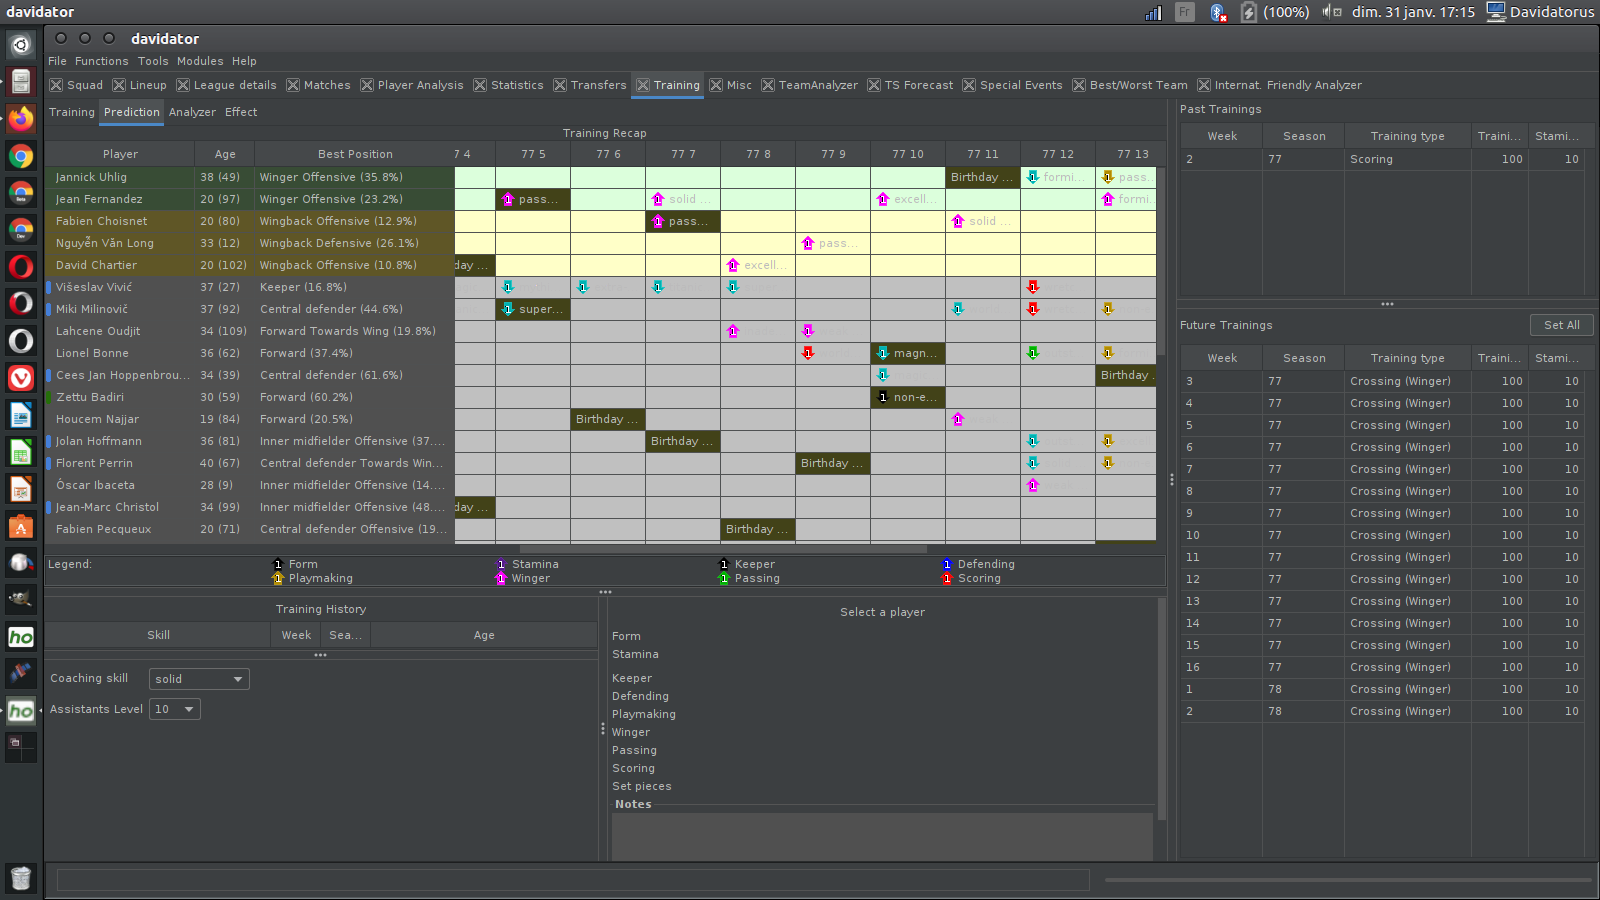Click the yellow Playmaking arrow in the legend
Screen dimensions: 1600x900
coord(278,578)
